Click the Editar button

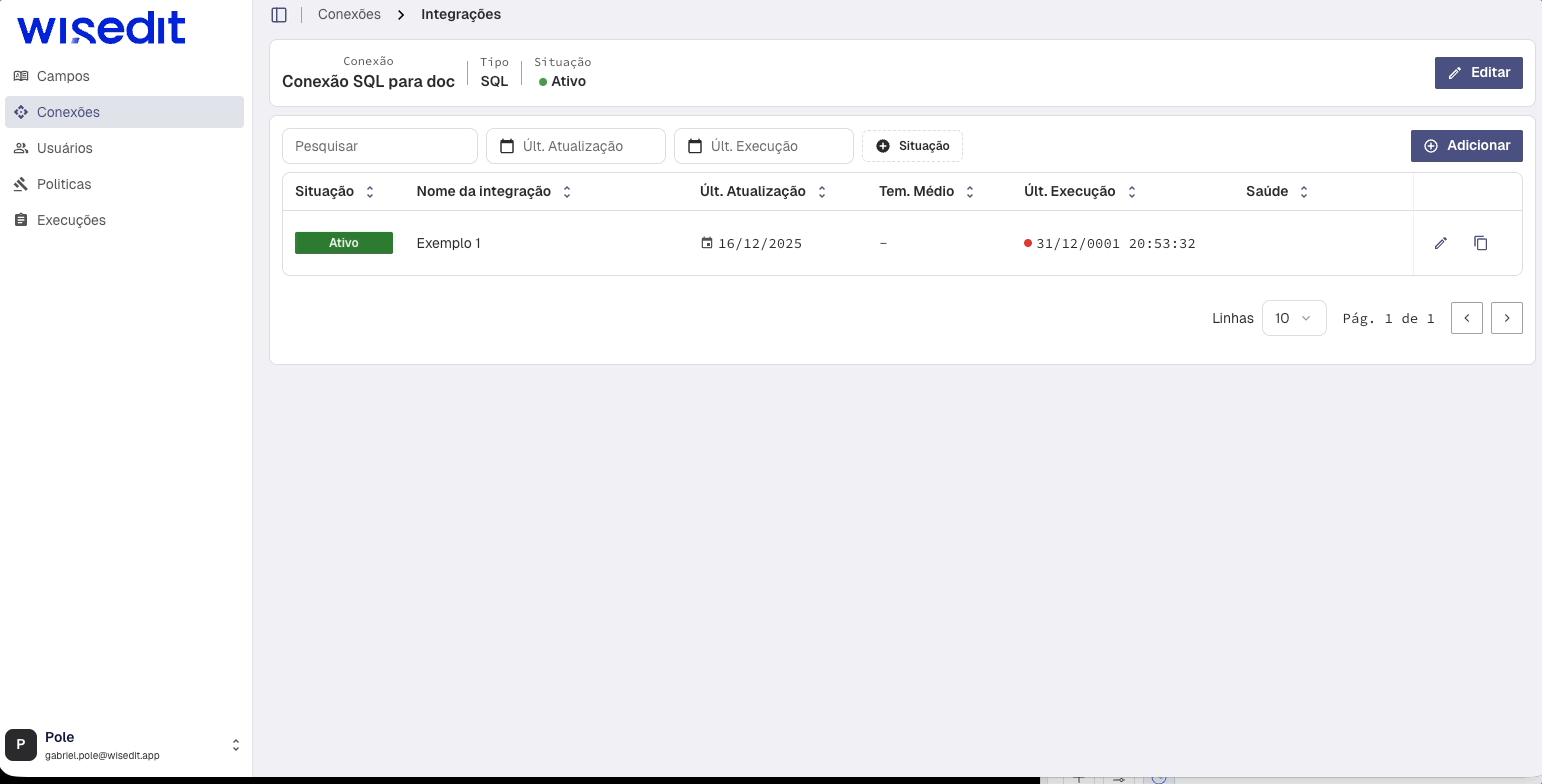coord(1478,73)
